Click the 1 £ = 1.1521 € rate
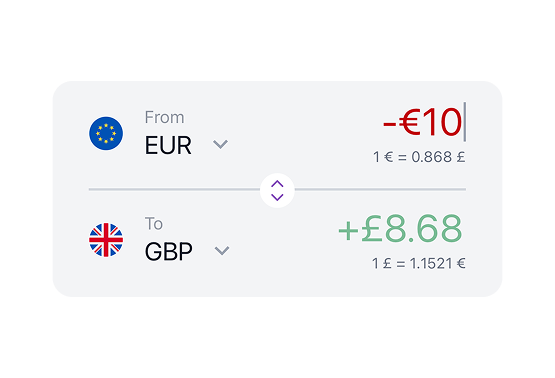The image size is (555, 378). click(x=418, y=263)
